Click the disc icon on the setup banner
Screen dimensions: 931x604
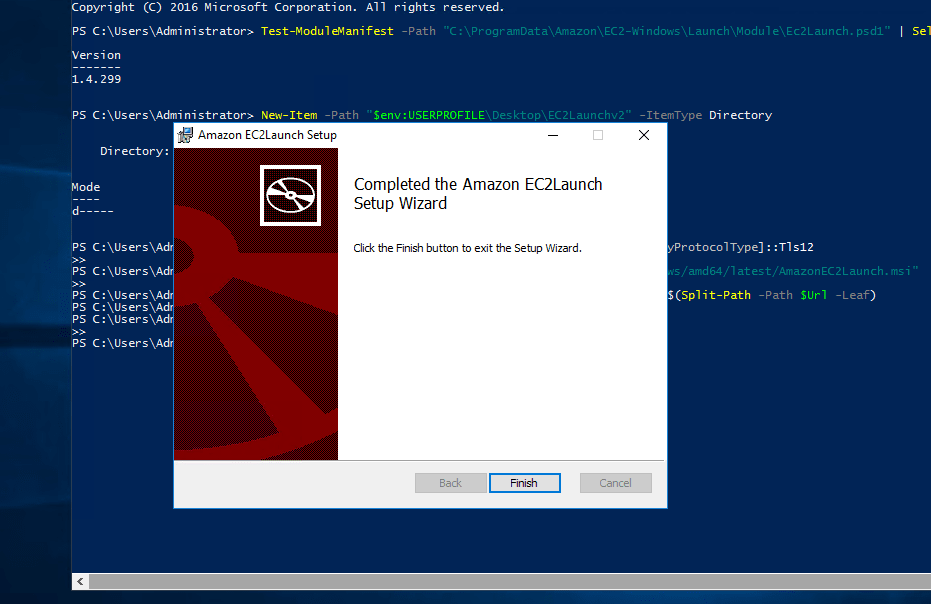click(x=290, y=195)
